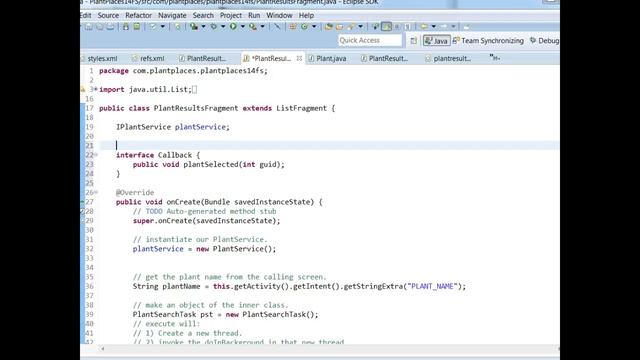Open the Android Virtual Device Manager

click(137, 27)
